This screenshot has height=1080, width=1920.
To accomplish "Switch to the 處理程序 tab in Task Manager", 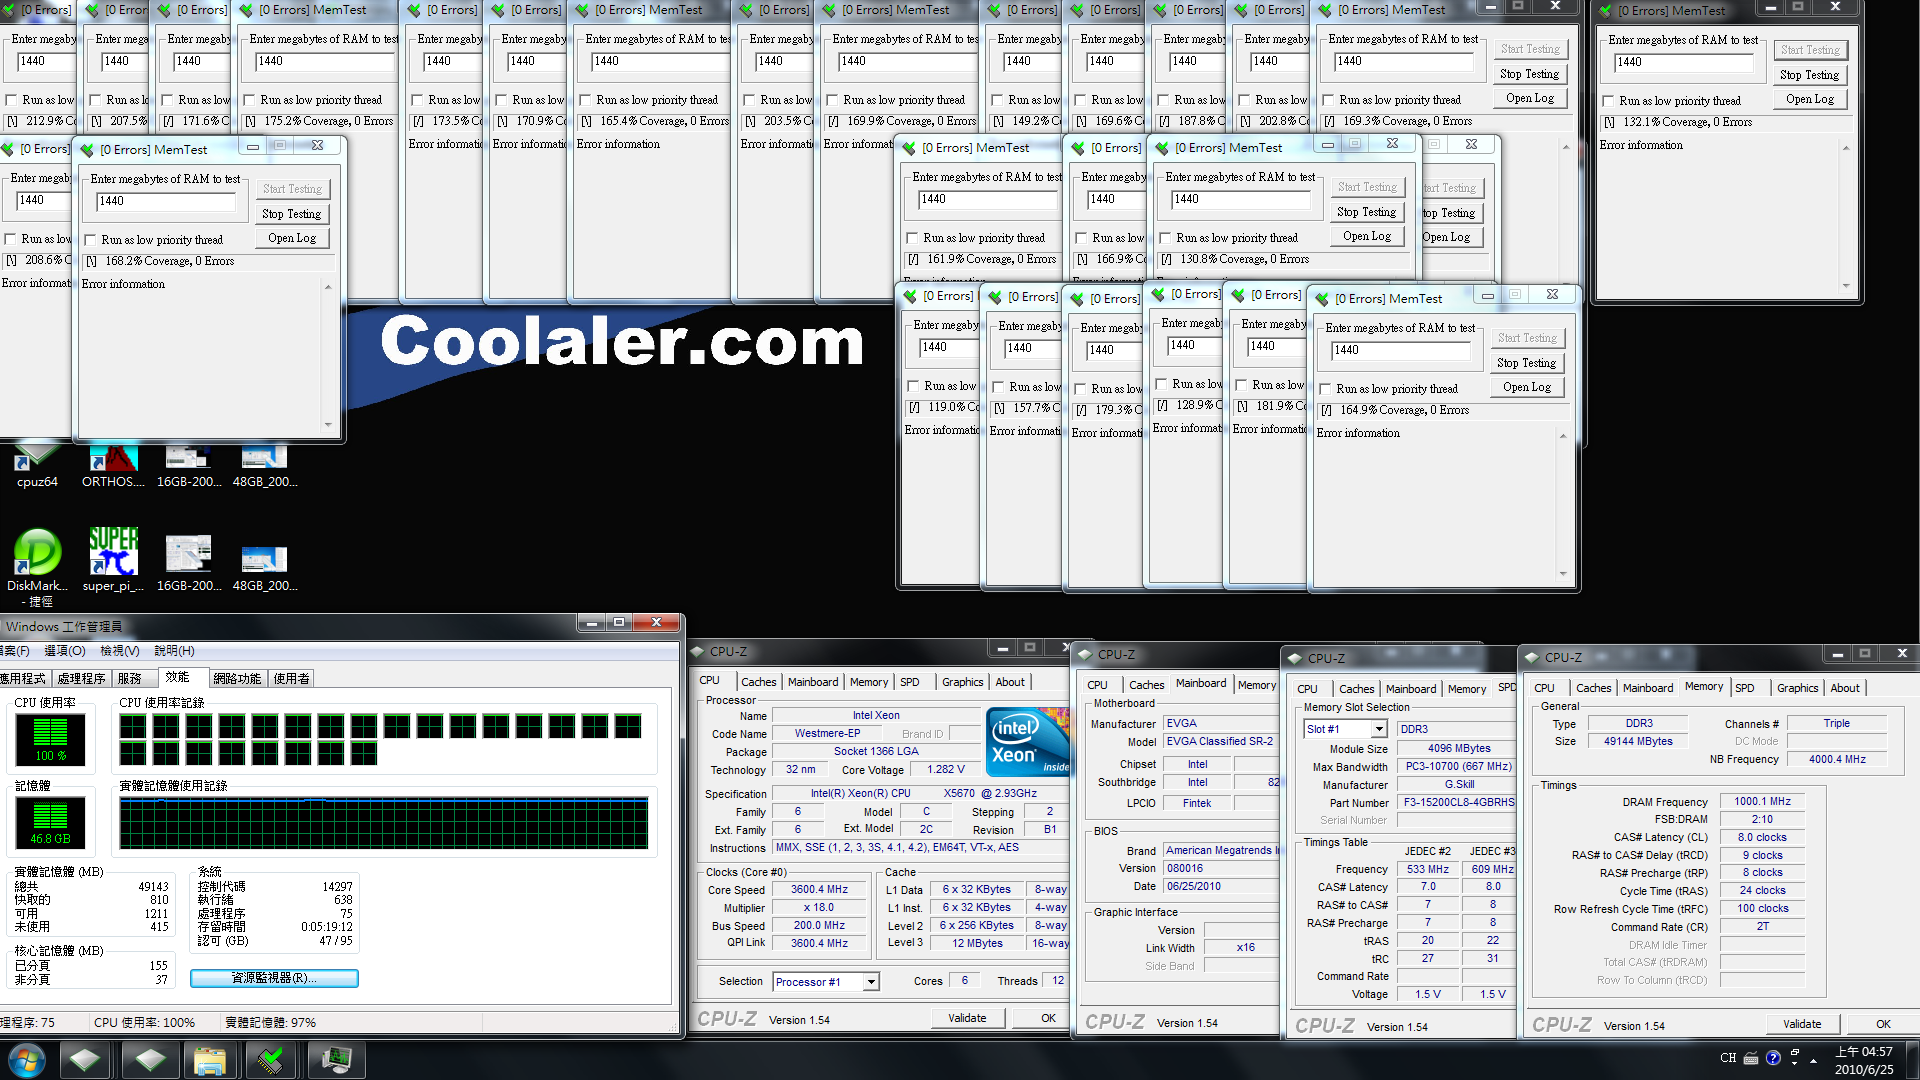I will point(81,678).
